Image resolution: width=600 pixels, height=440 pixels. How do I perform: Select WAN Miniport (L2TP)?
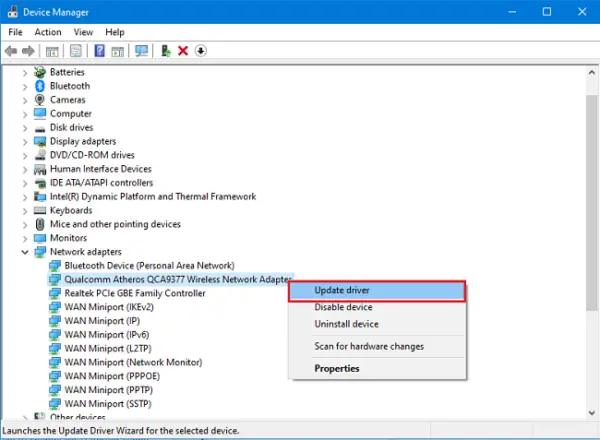[108, 348]
